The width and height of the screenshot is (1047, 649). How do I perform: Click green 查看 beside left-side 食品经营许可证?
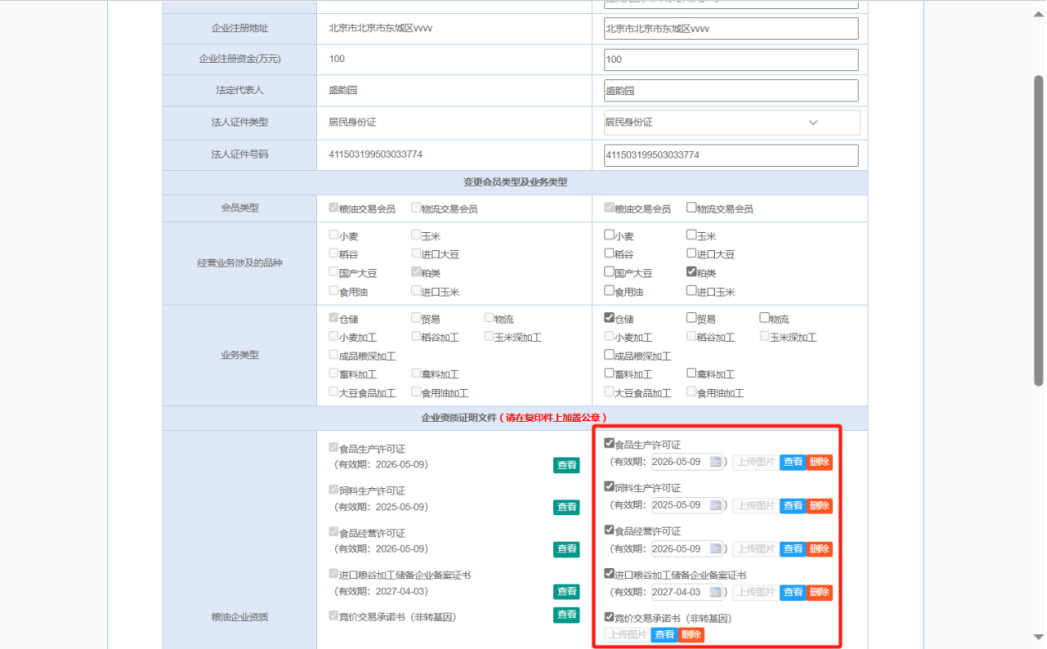pyautogui.click(x=567, y=549)
